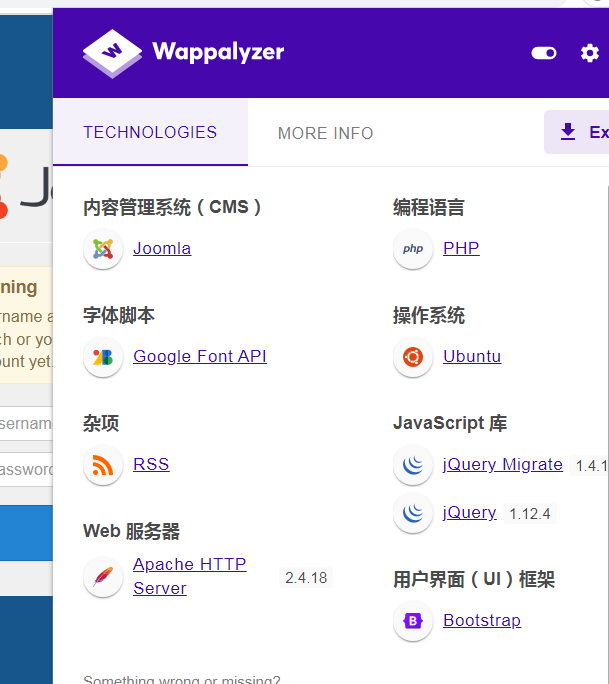Open the Apache HTTP Server link
The height and width of the screenshot is (684, 609).
point(189,576)
